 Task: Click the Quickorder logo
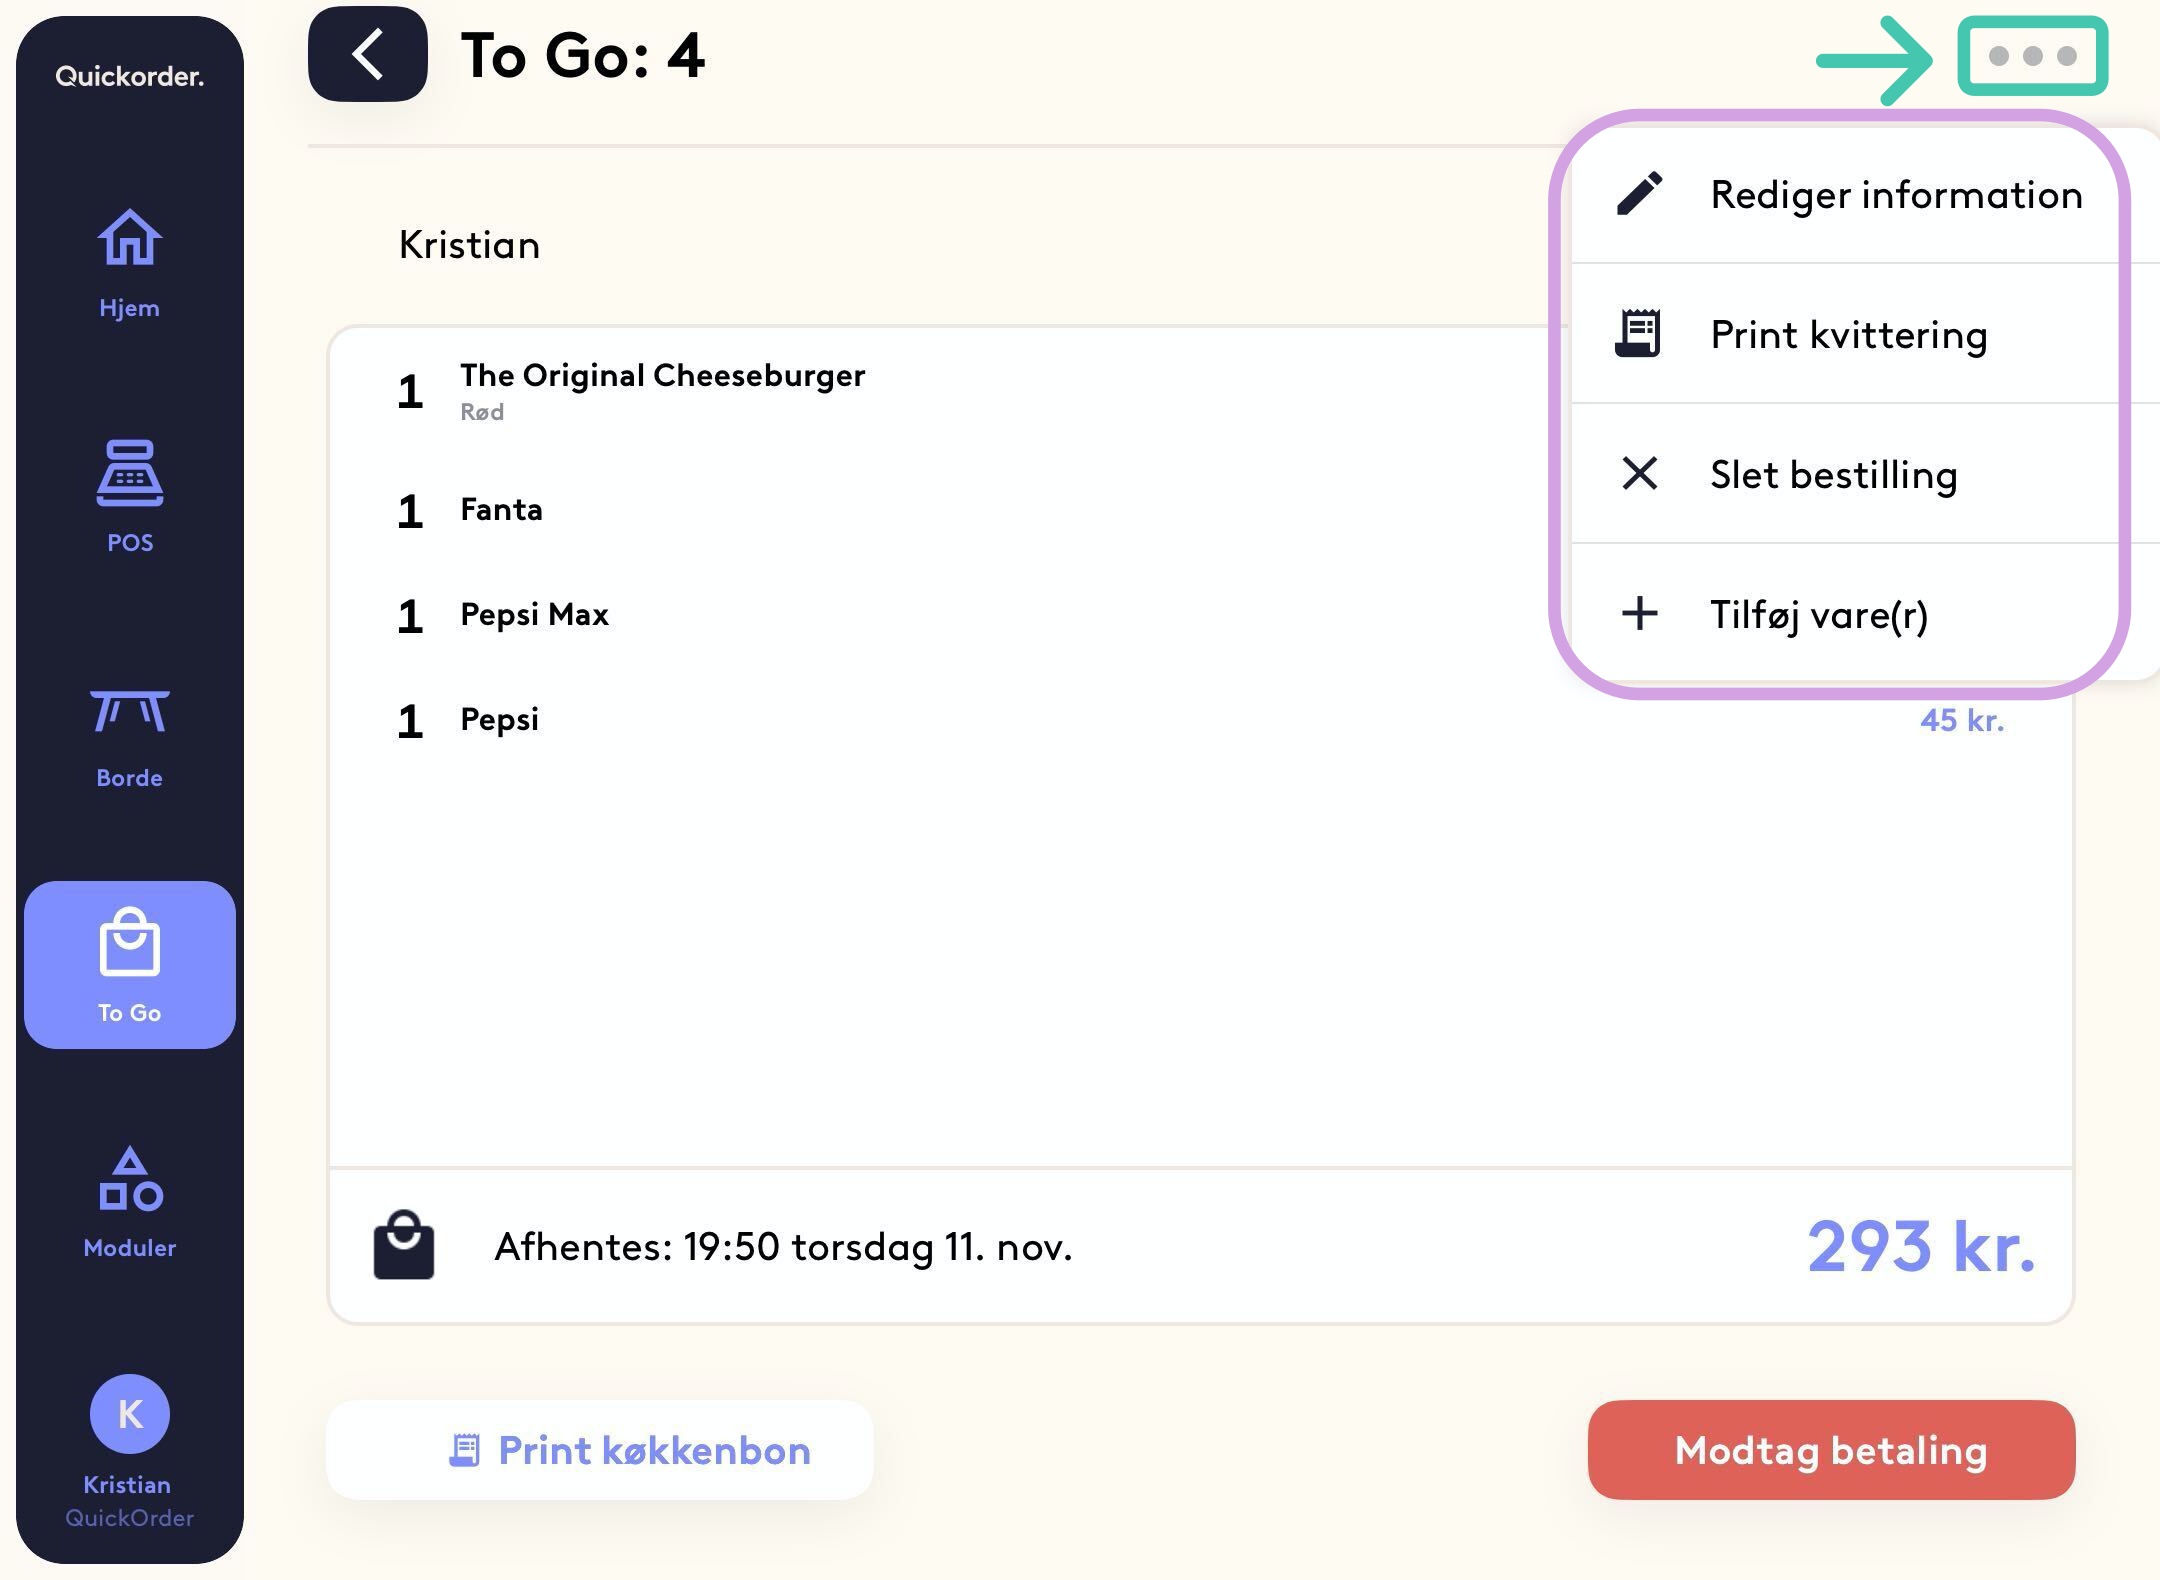[129, 76]
